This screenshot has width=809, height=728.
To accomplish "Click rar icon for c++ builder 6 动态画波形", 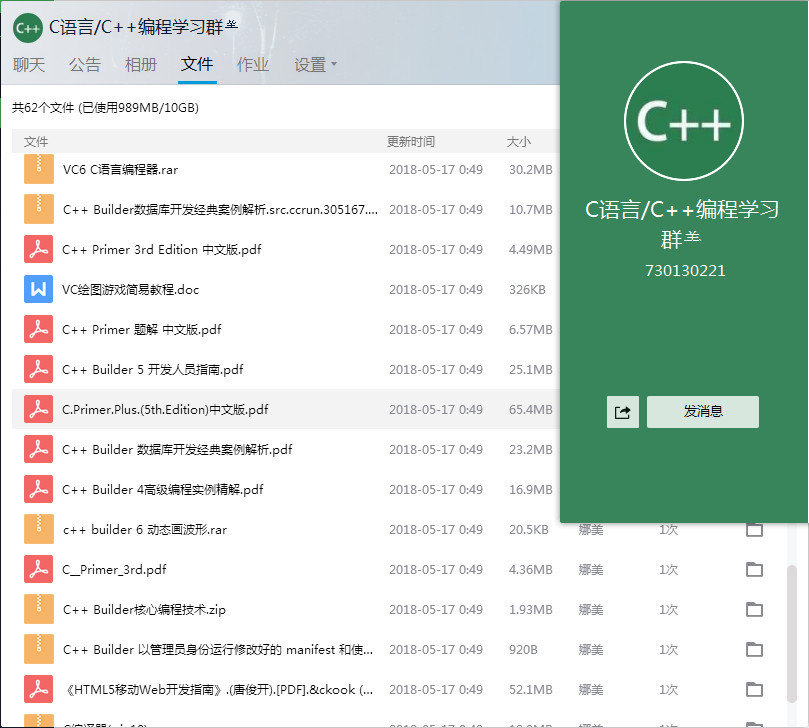I will click(x=39, y=529).
